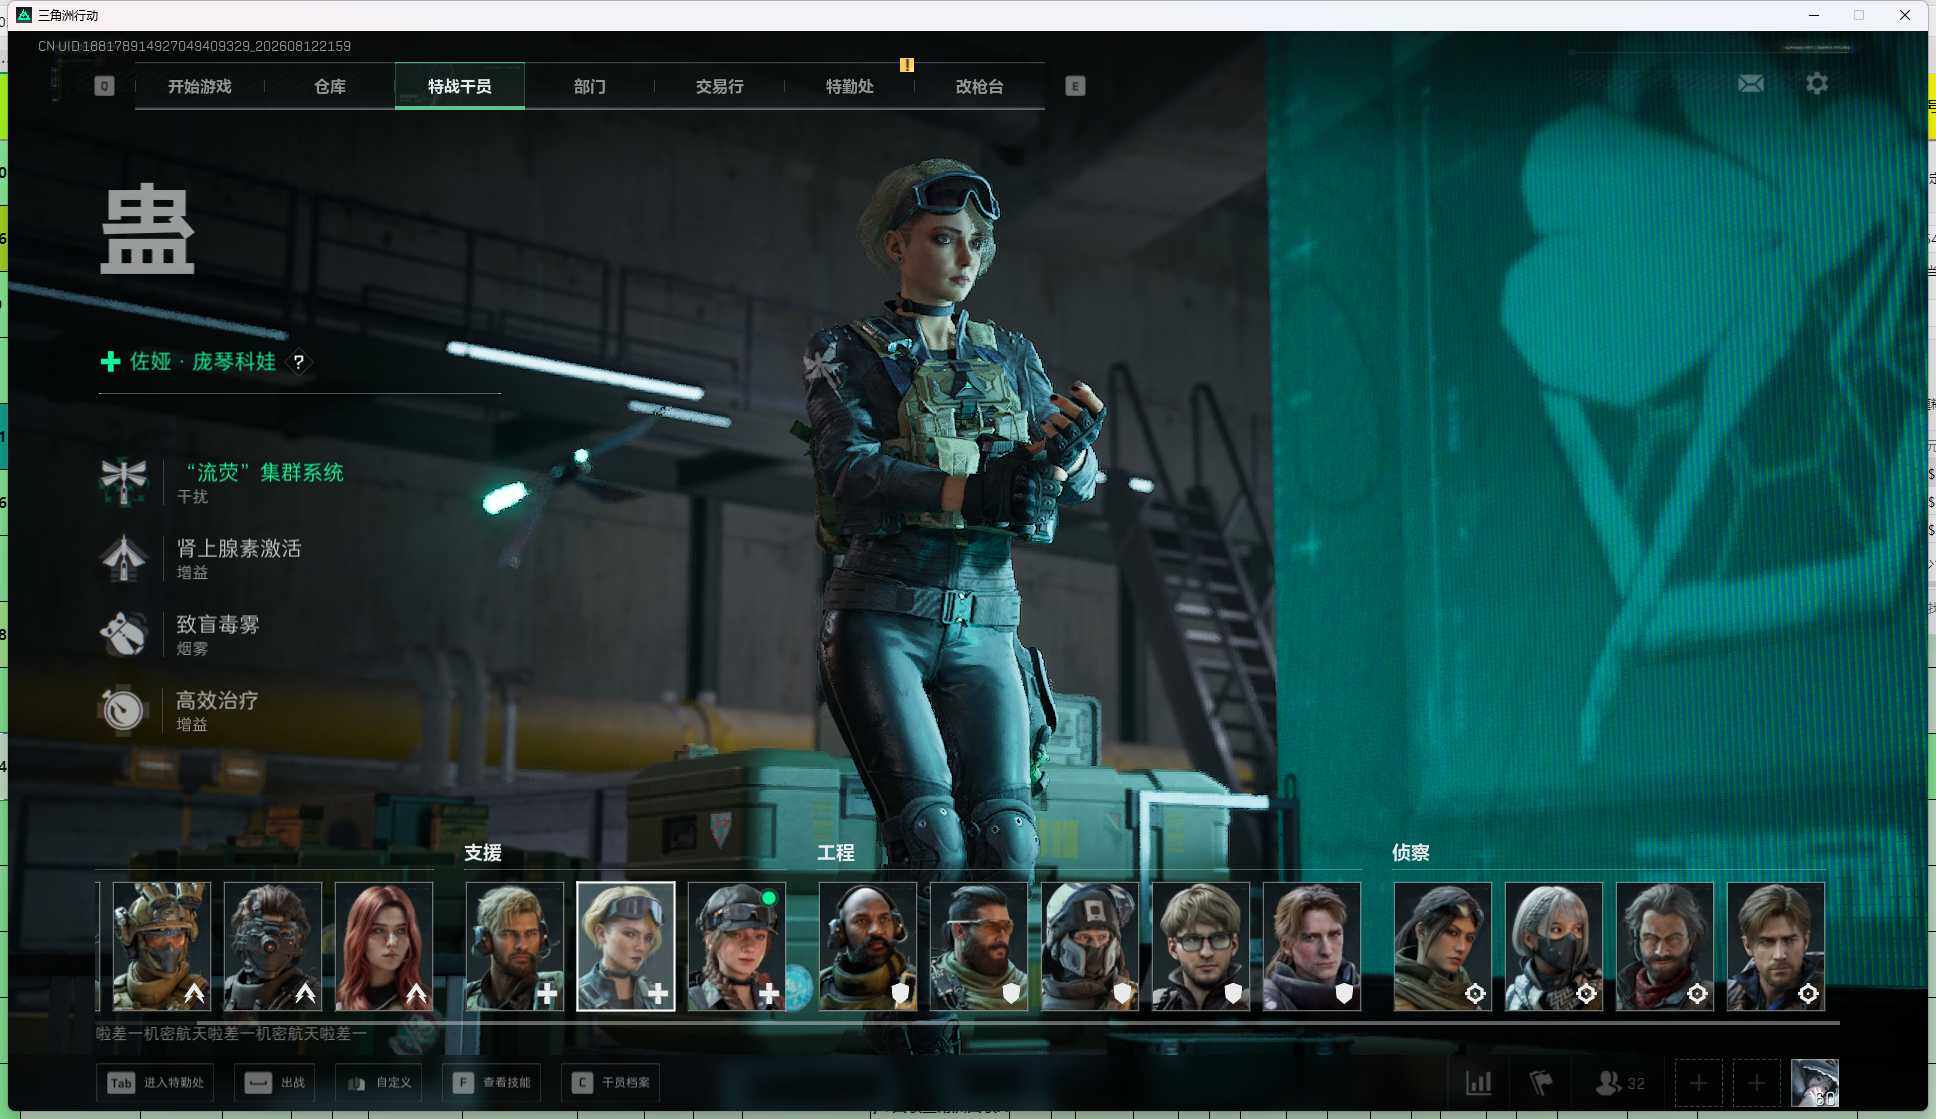Select the assault operator with tan helmet and mask

[162, 946]
